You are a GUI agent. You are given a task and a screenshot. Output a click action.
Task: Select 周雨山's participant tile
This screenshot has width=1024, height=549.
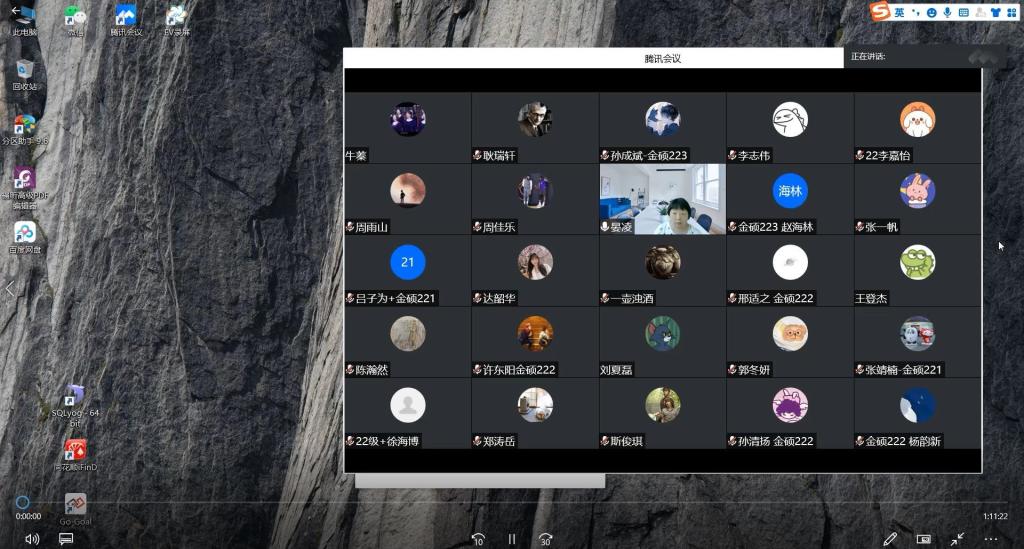coord(408,199)
